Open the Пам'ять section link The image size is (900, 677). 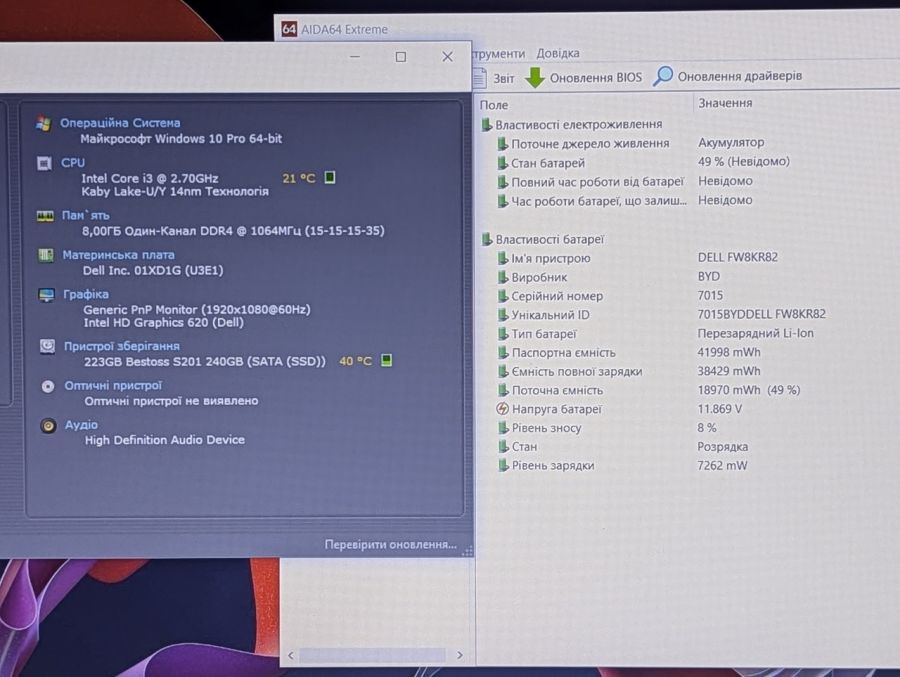point(86,215)
